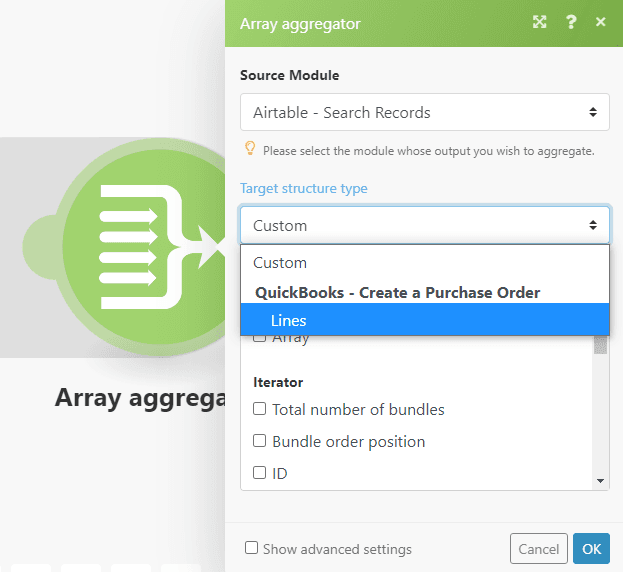
Task: Click the QuickBooks - Create a Purchase Order group
Action: (397, 292)
